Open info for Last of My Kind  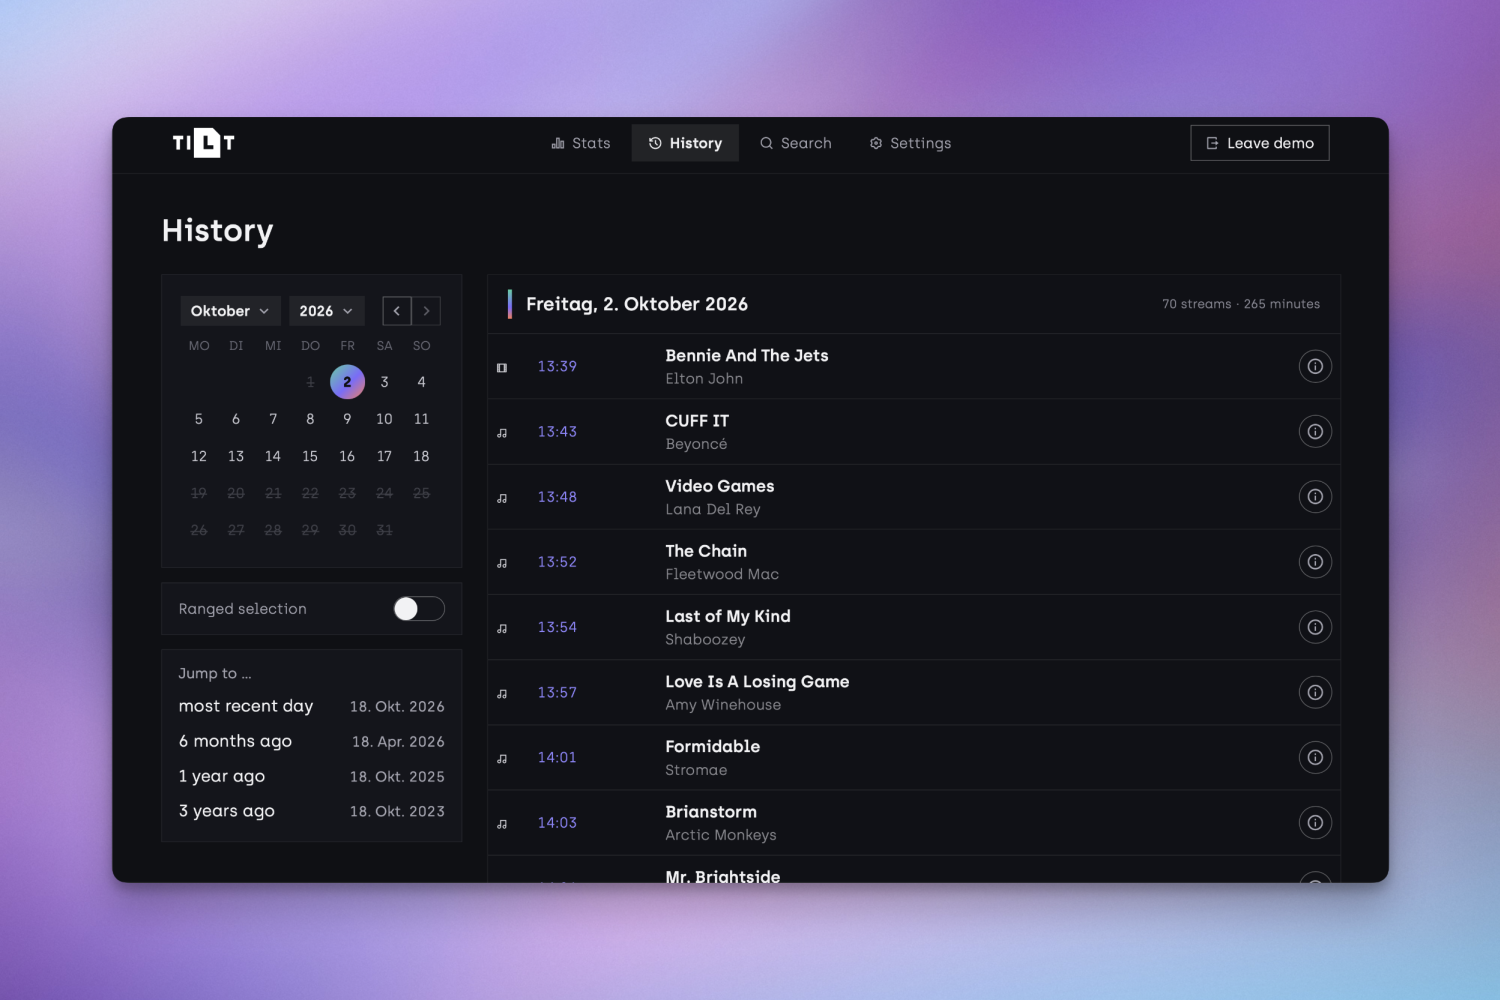(x=1315, y=627)
